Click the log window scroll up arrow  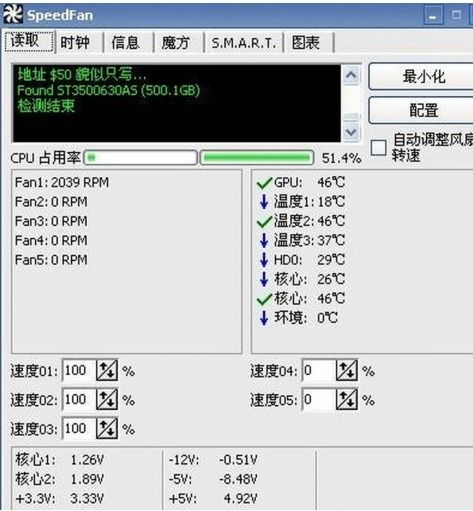pos(351,75)
